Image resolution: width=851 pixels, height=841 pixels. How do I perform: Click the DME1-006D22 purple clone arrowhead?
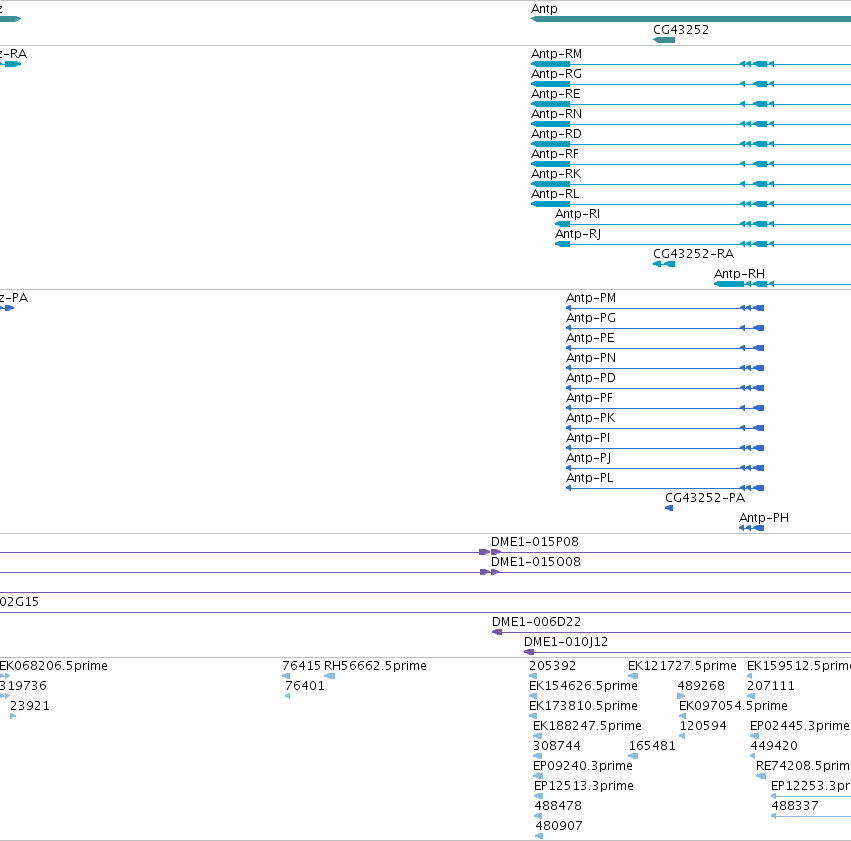point(497,632)
